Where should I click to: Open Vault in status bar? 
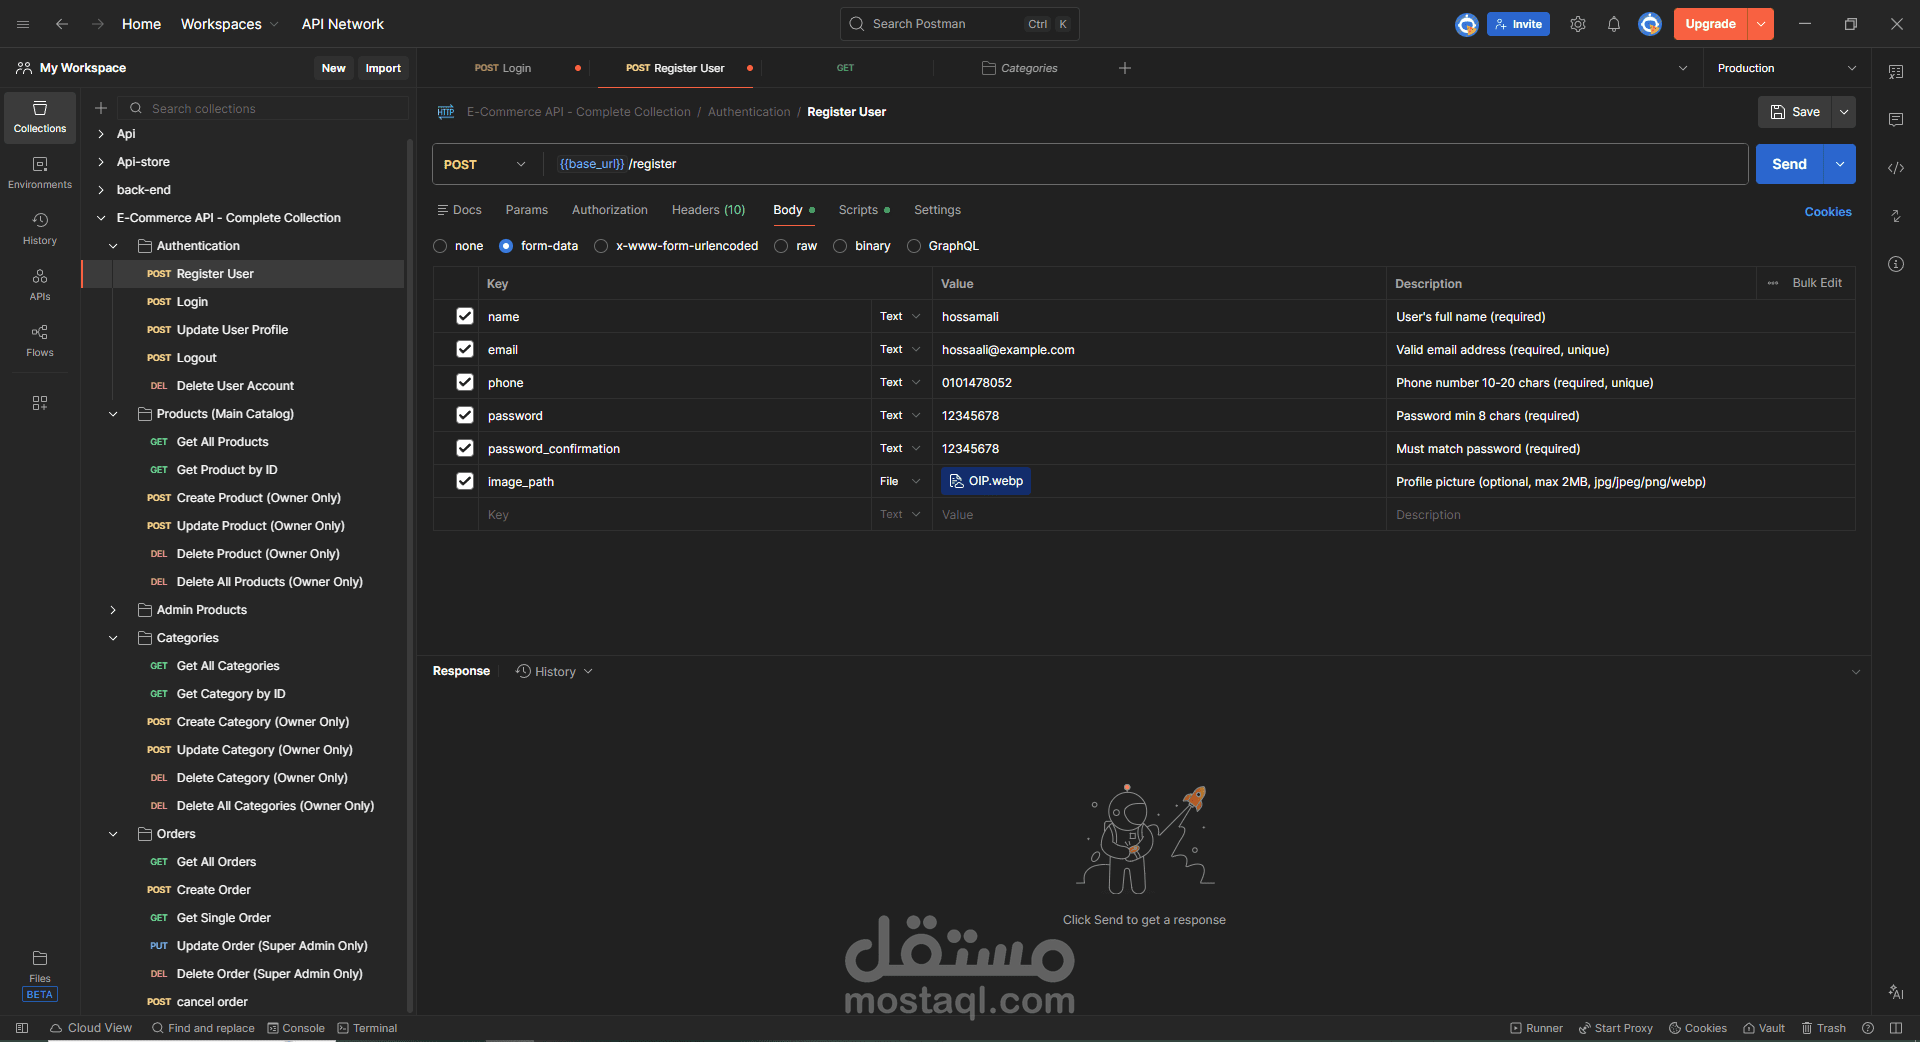[1764, 1028]
